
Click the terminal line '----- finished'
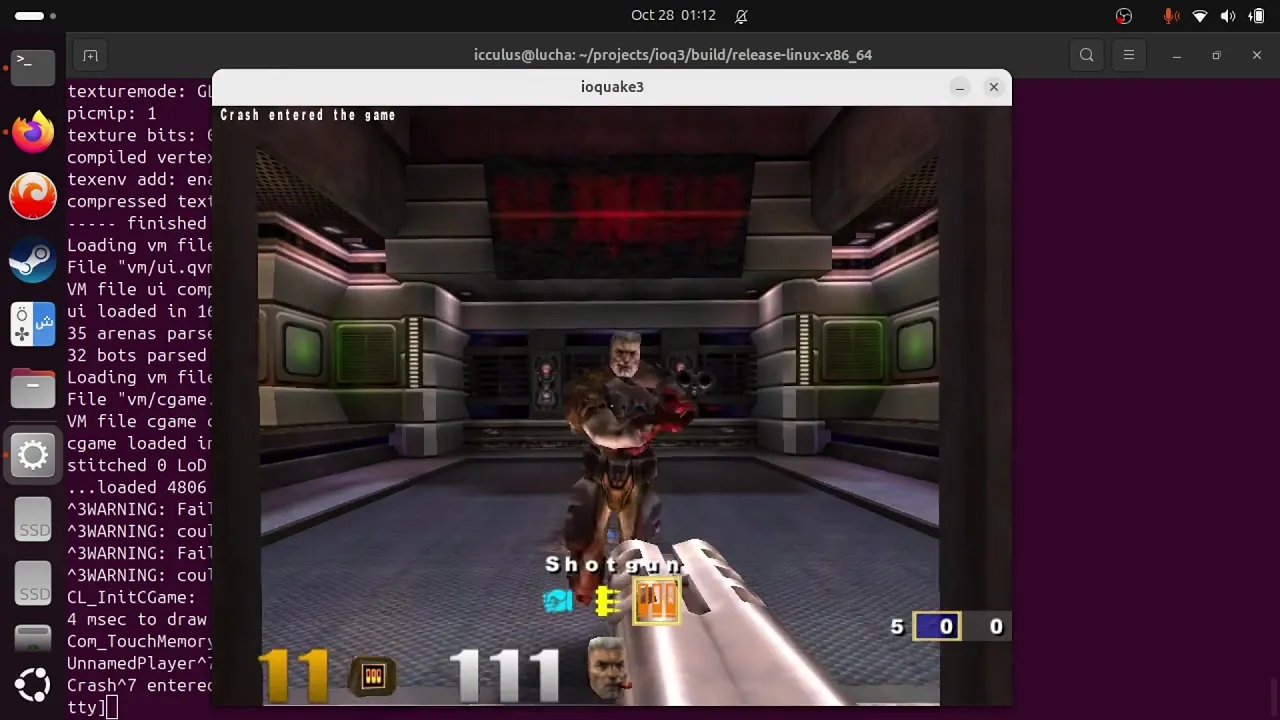(x=137, y=223)
